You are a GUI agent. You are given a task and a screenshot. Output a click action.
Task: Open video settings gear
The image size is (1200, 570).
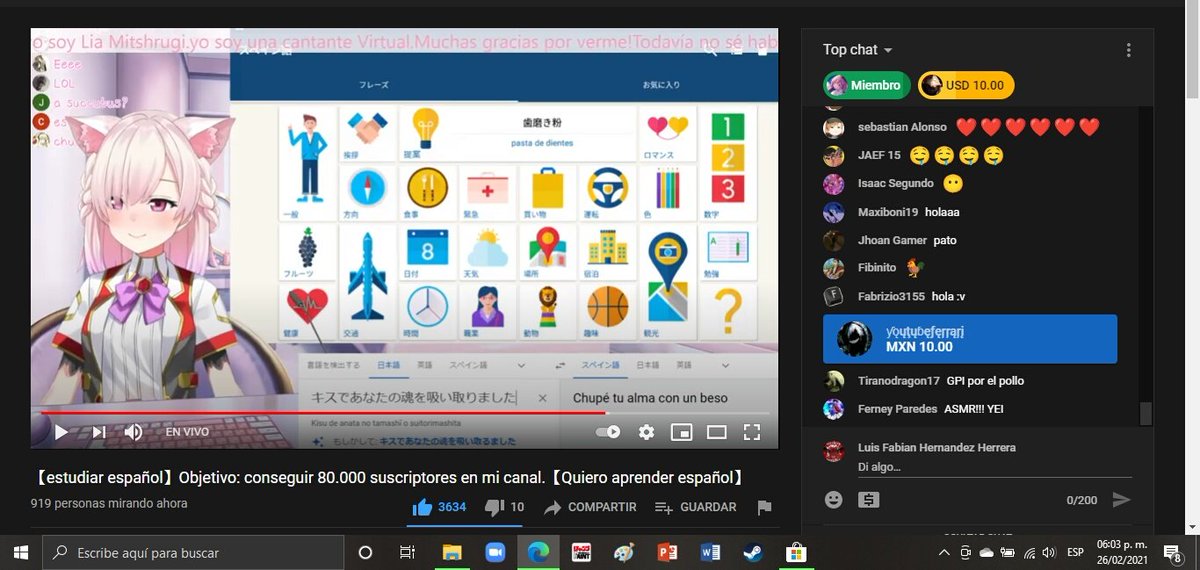[646, 432]
